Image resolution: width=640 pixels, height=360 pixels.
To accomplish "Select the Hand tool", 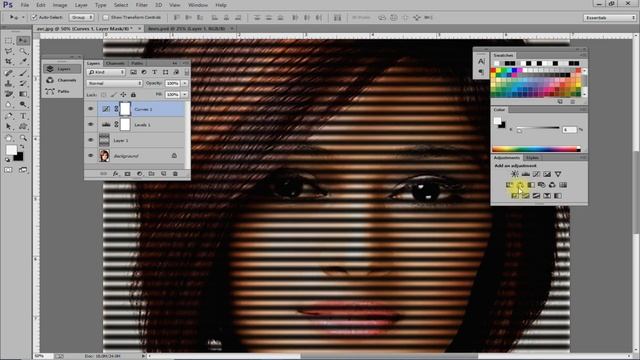I will (x=9, y=138).
